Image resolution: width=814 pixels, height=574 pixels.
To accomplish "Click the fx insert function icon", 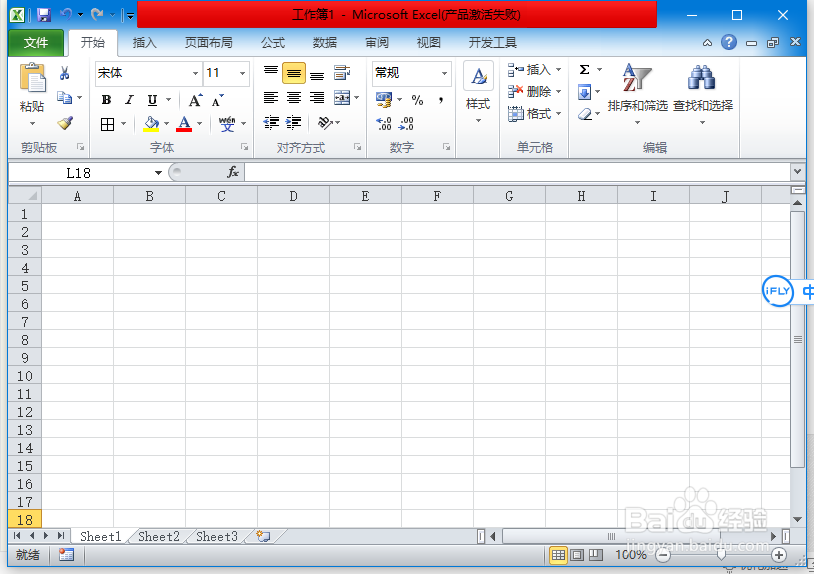I will [233, 172].
